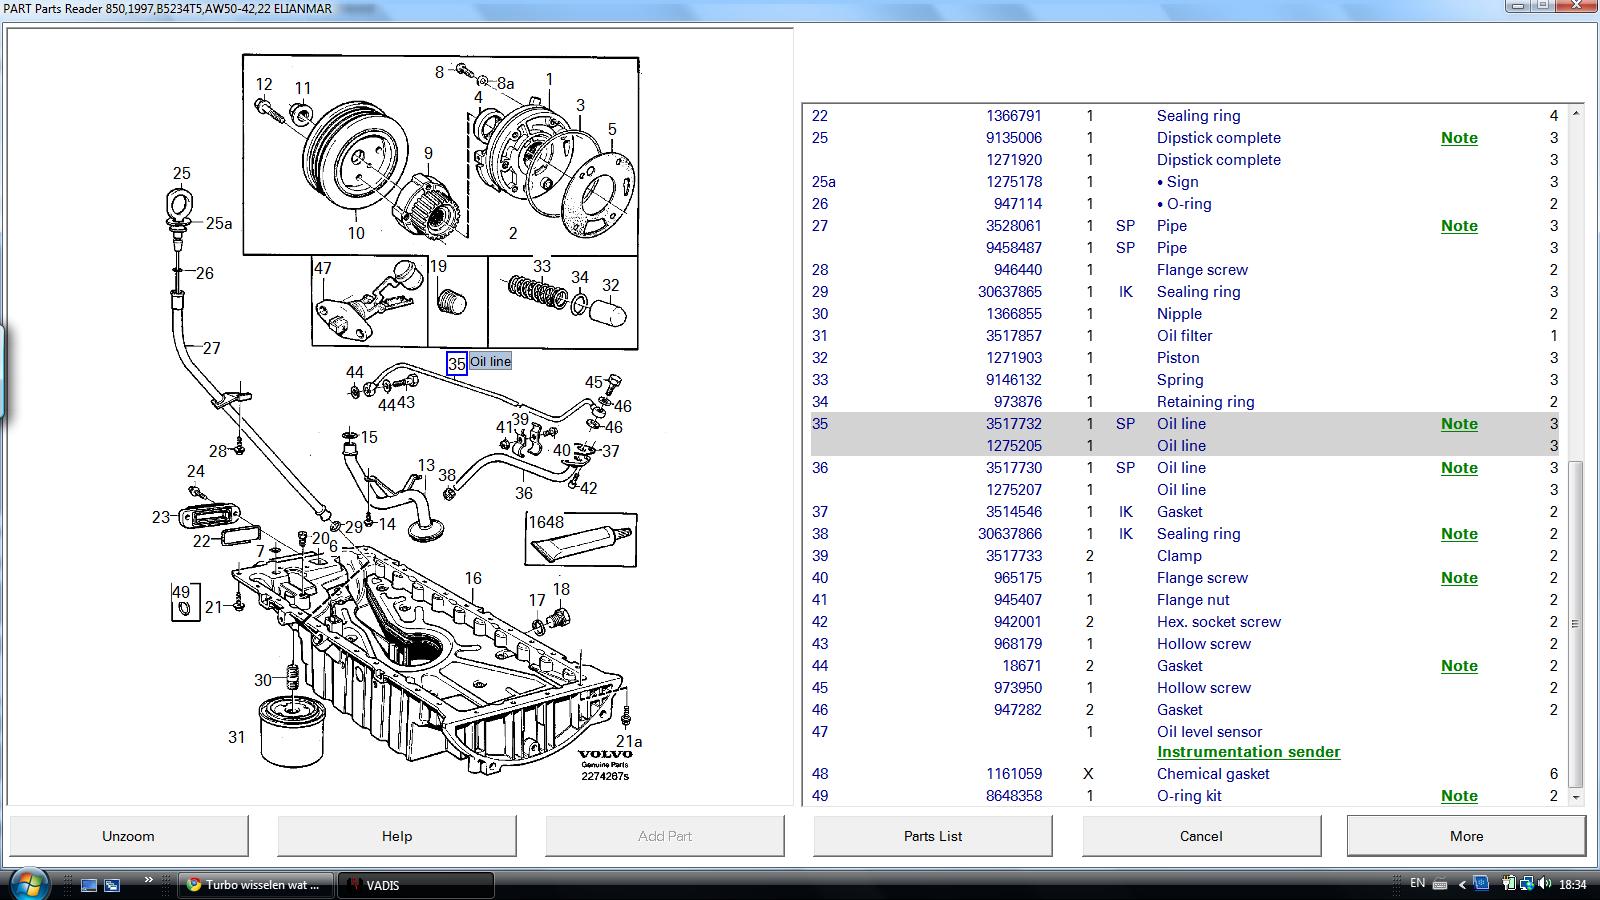
Task: Open the Note link for Dipstick complete
Action: (1458, 138)
